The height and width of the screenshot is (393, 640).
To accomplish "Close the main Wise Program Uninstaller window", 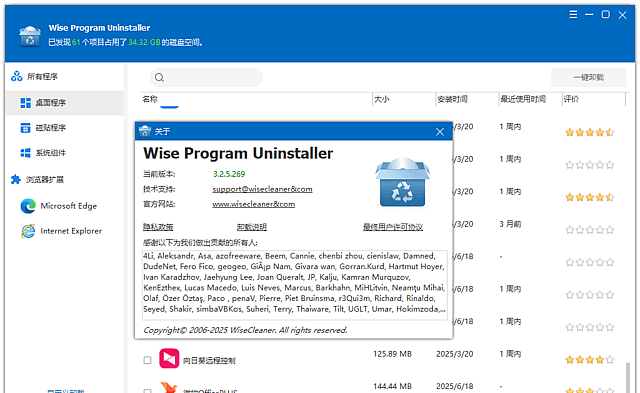I will point(622,15).
